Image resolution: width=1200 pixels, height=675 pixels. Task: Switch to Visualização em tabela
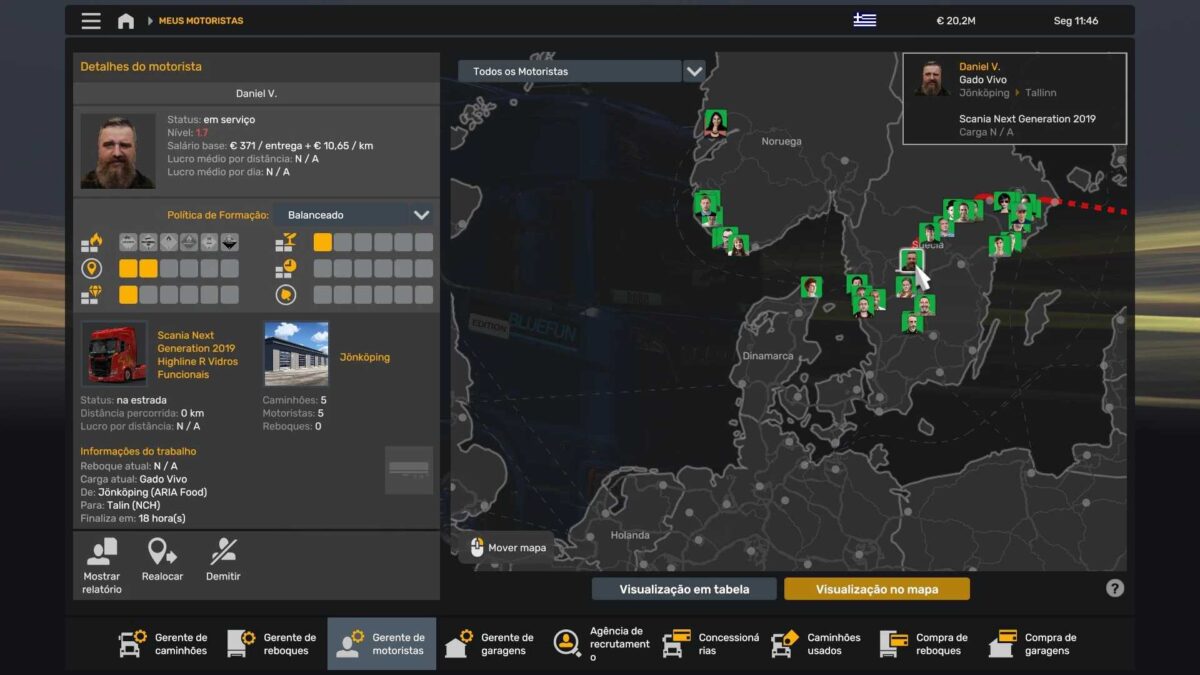(x=684, y=589)
